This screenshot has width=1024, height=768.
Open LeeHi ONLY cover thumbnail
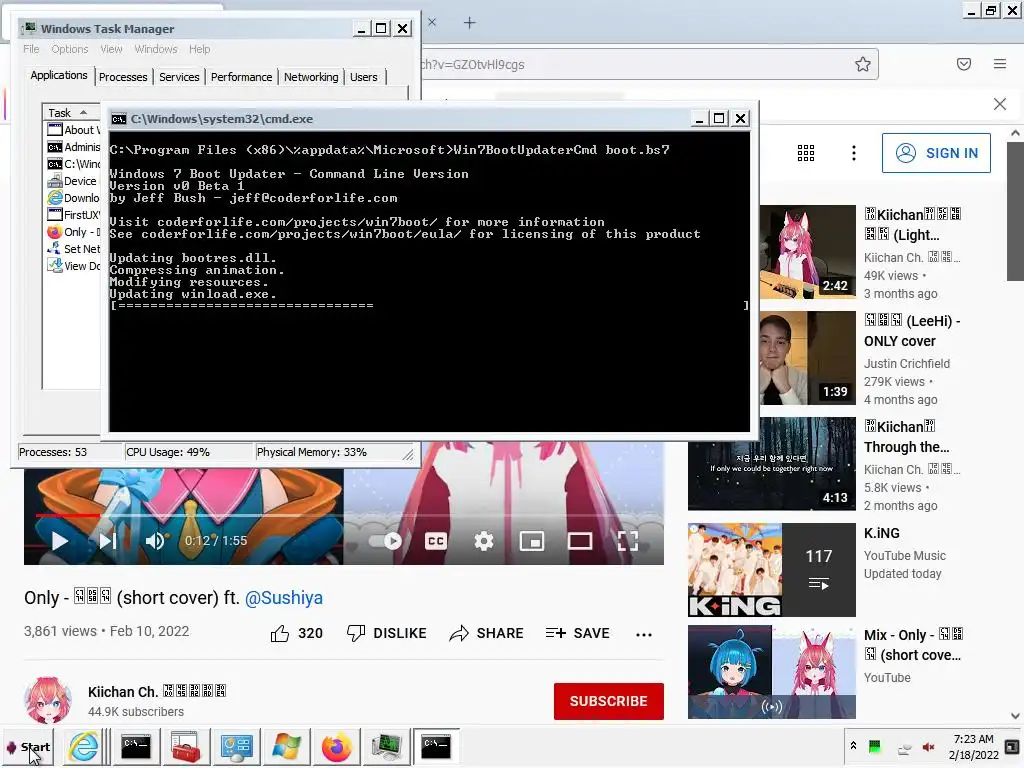[807, 358]
